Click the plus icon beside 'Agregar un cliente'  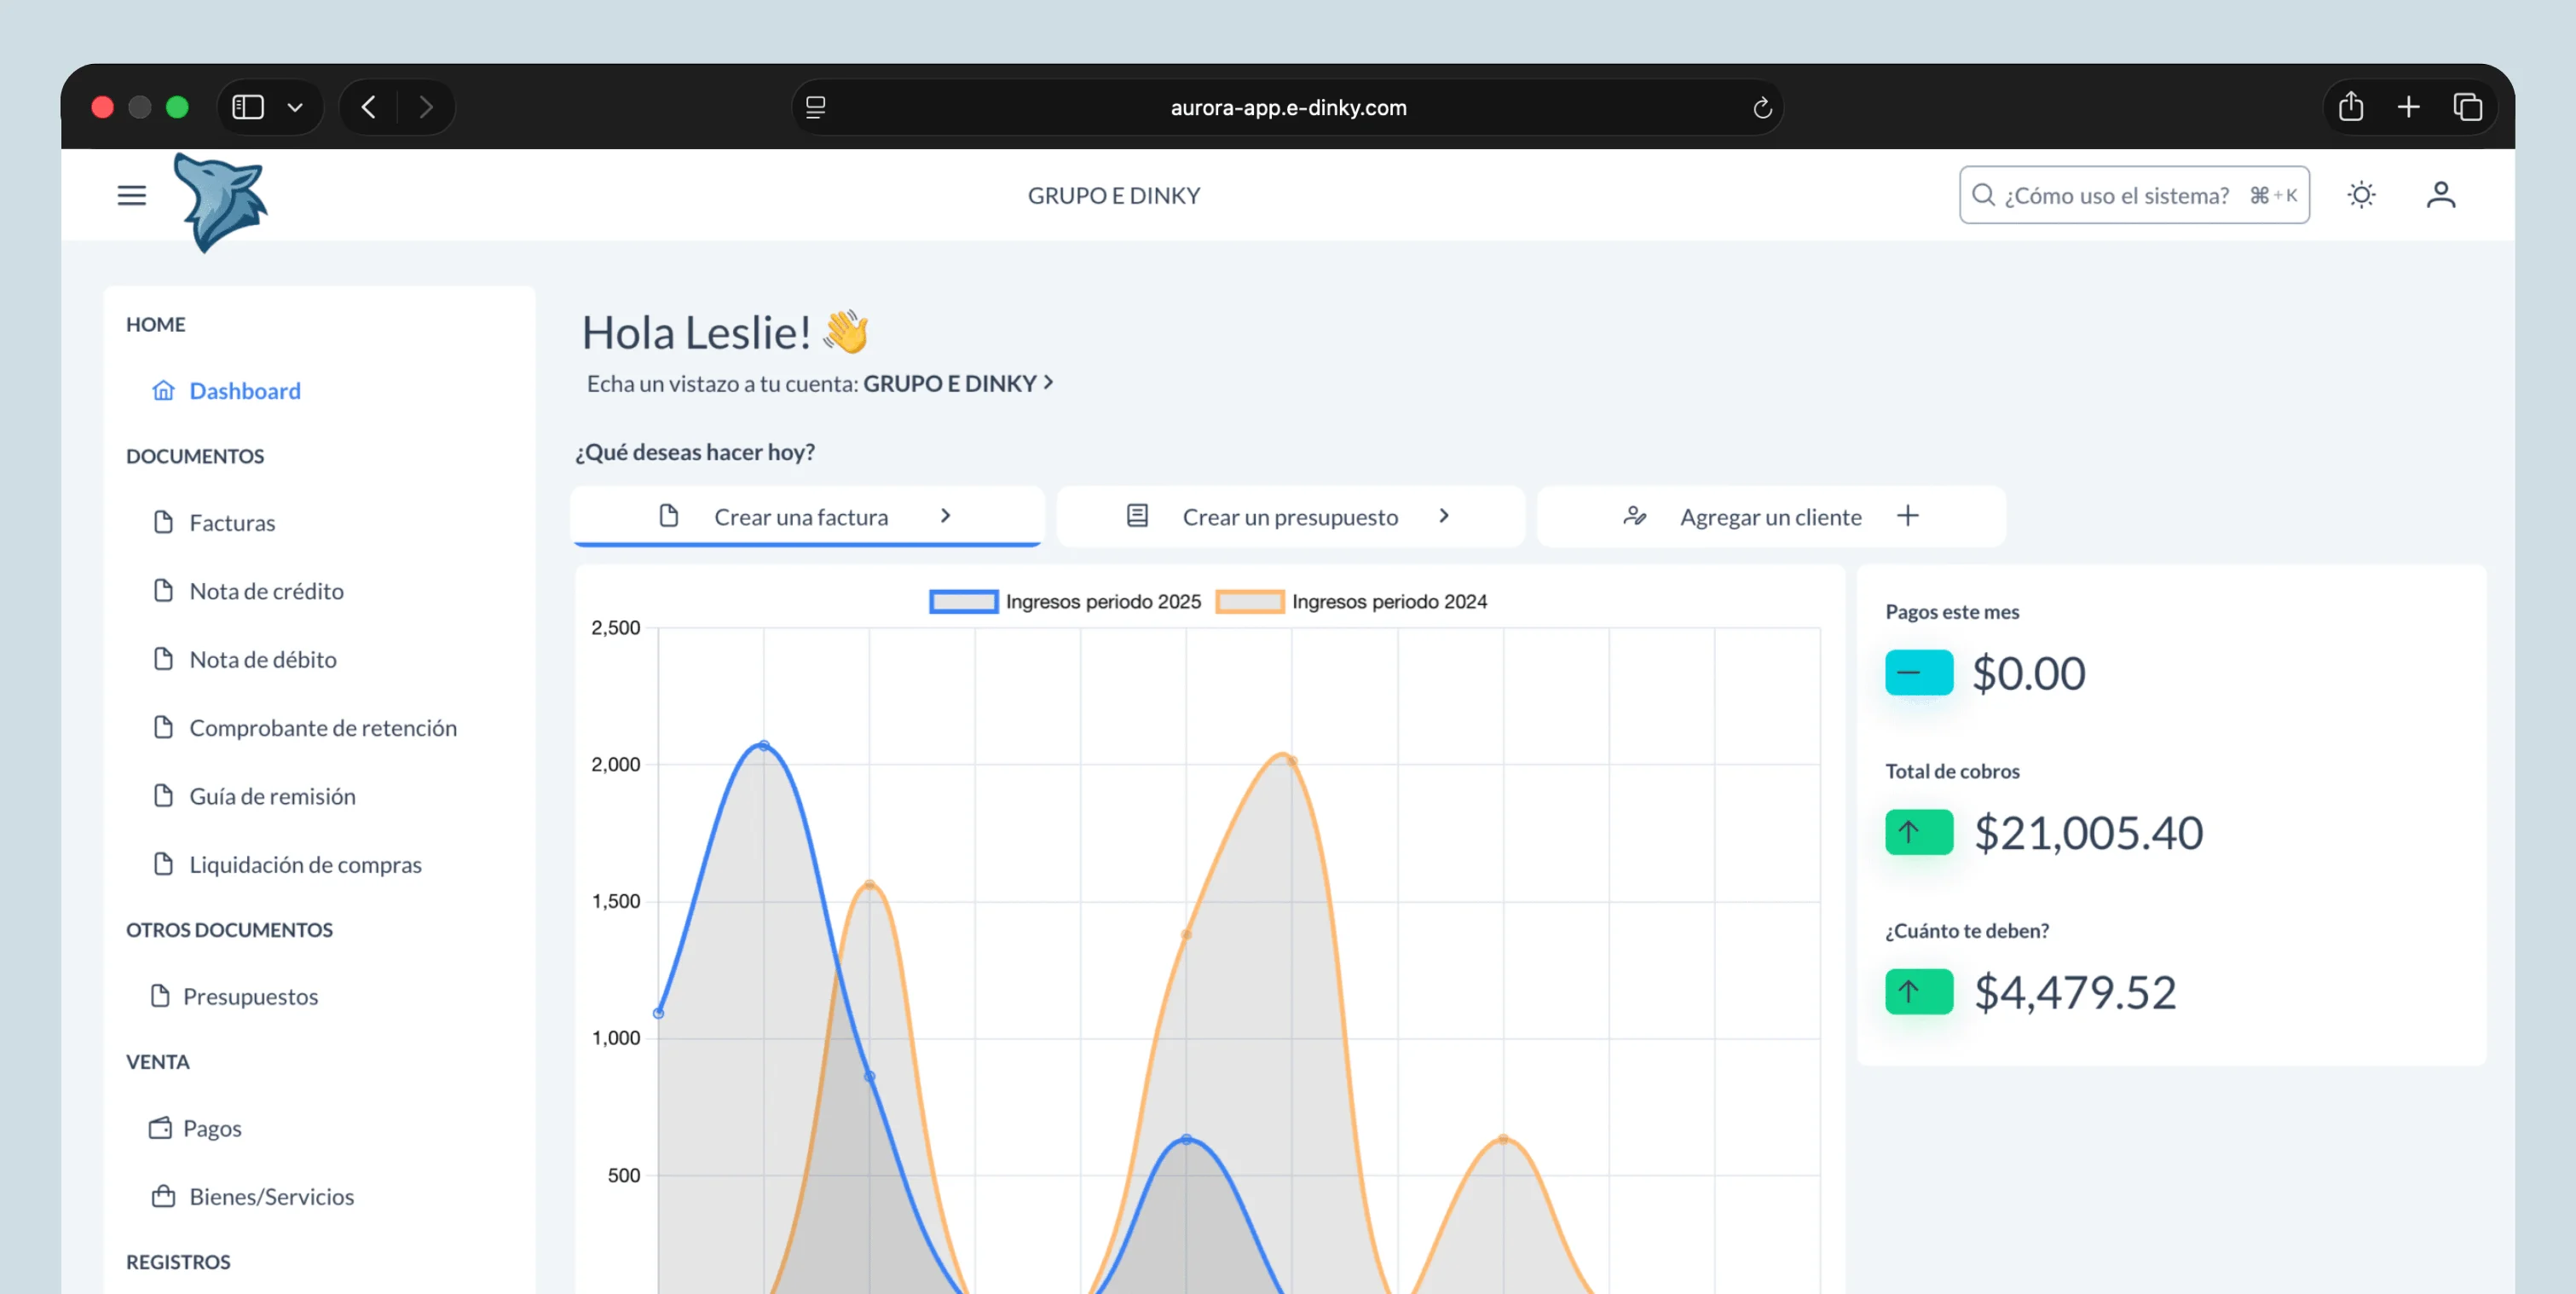pos(1908,515)
